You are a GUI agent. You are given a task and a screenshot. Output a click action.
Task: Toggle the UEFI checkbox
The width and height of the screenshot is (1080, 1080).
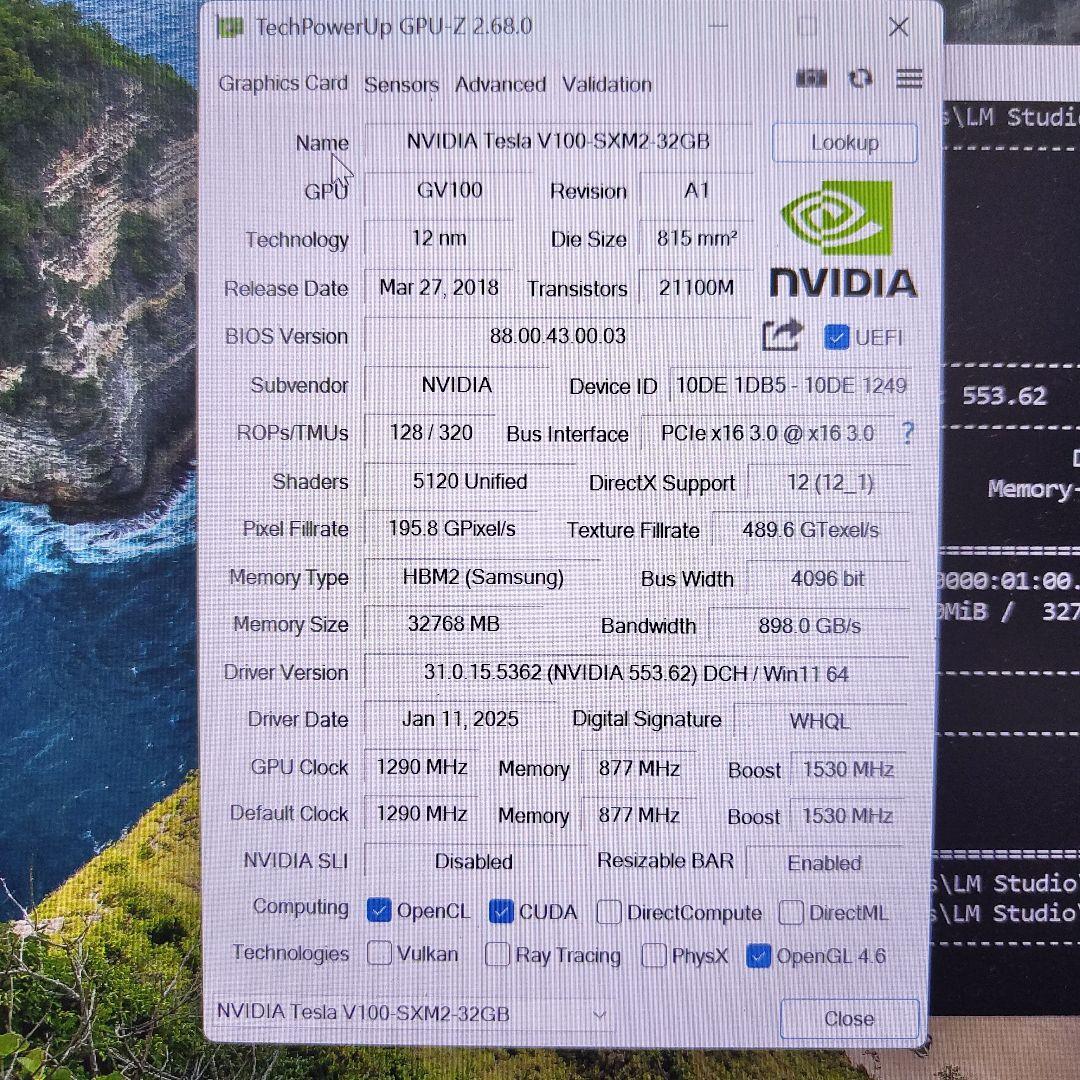pos(837,337)
